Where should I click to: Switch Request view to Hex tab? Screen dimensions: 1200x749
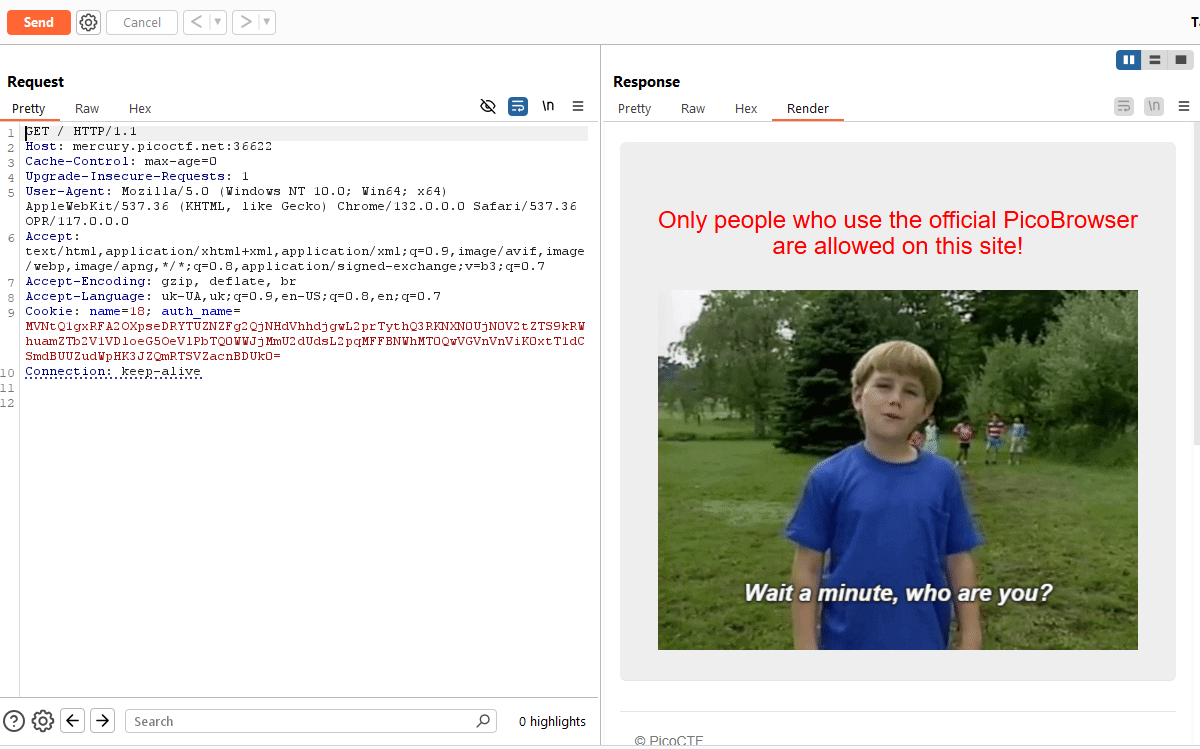pyautogui.click(x=140, y=109)
